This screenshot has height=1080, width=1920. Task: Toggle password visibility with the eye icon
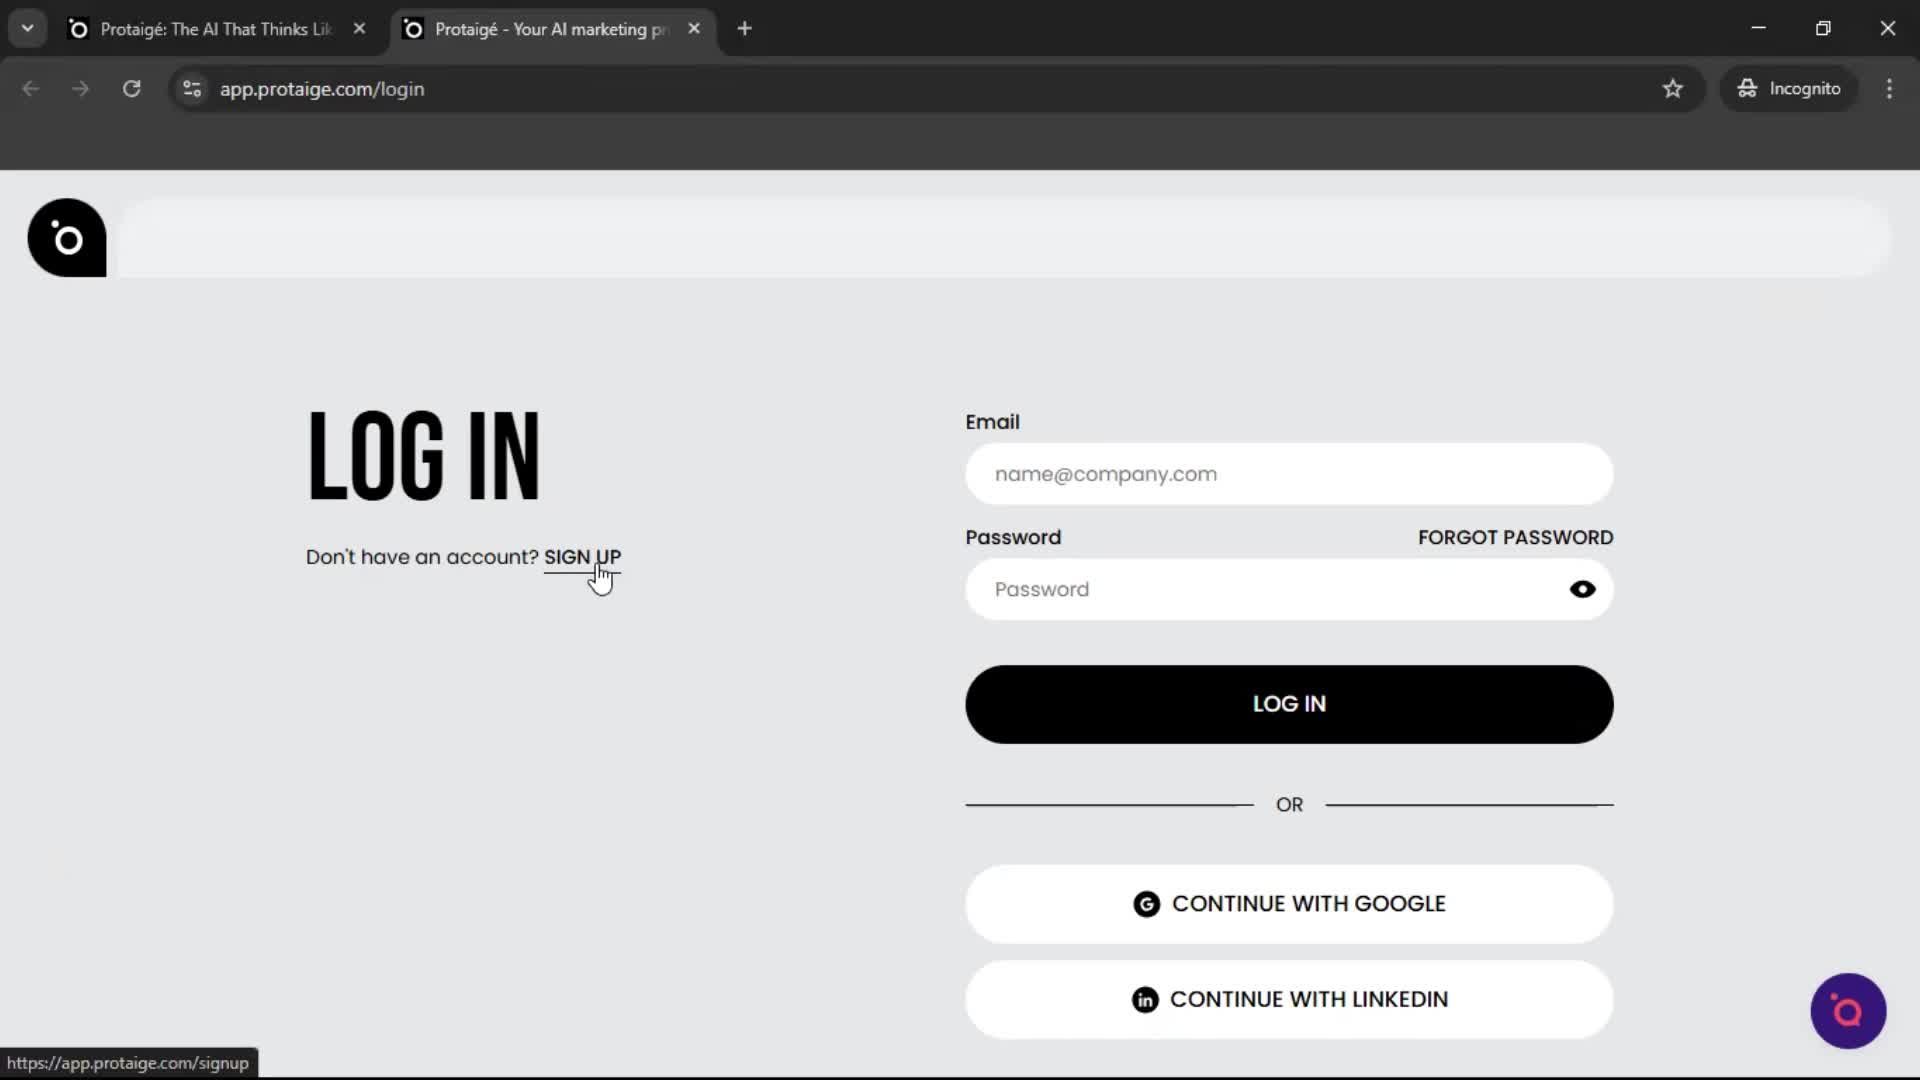(1583, 589)
